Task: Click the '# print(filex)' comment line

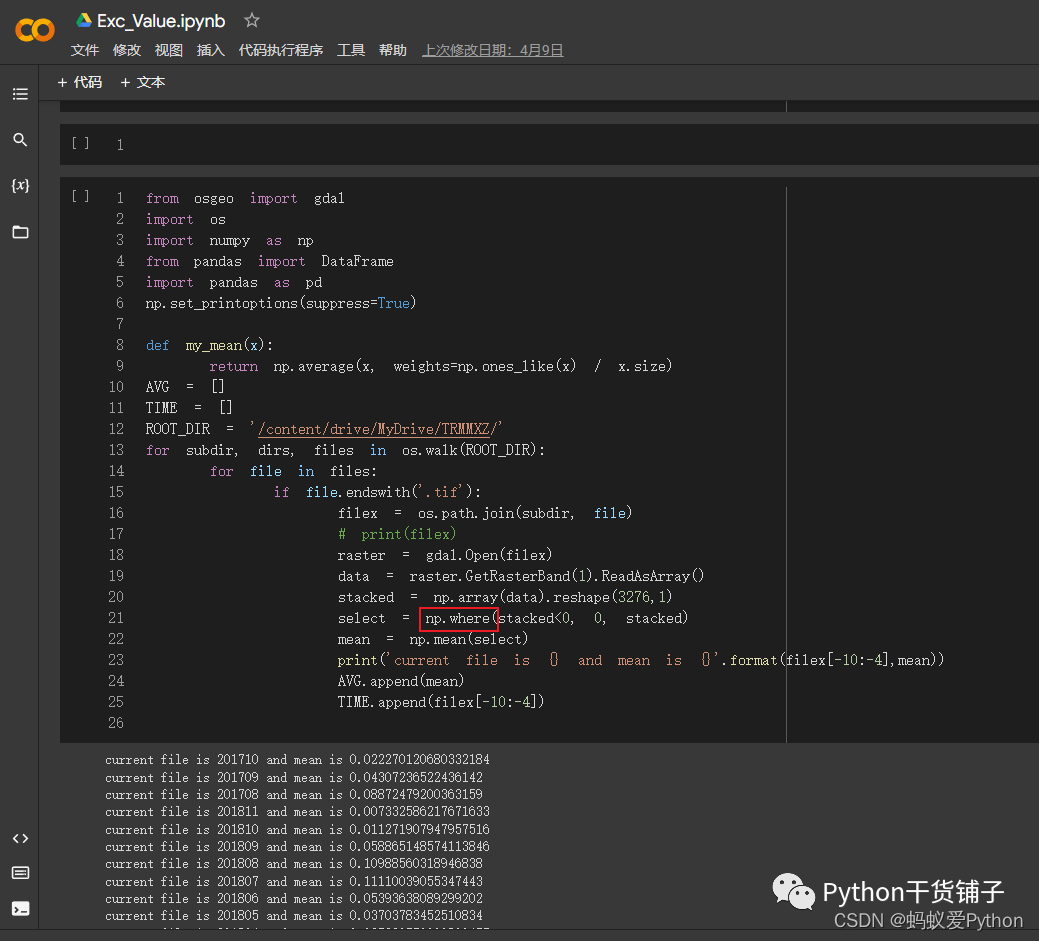Action: click(x=397, y=534)
